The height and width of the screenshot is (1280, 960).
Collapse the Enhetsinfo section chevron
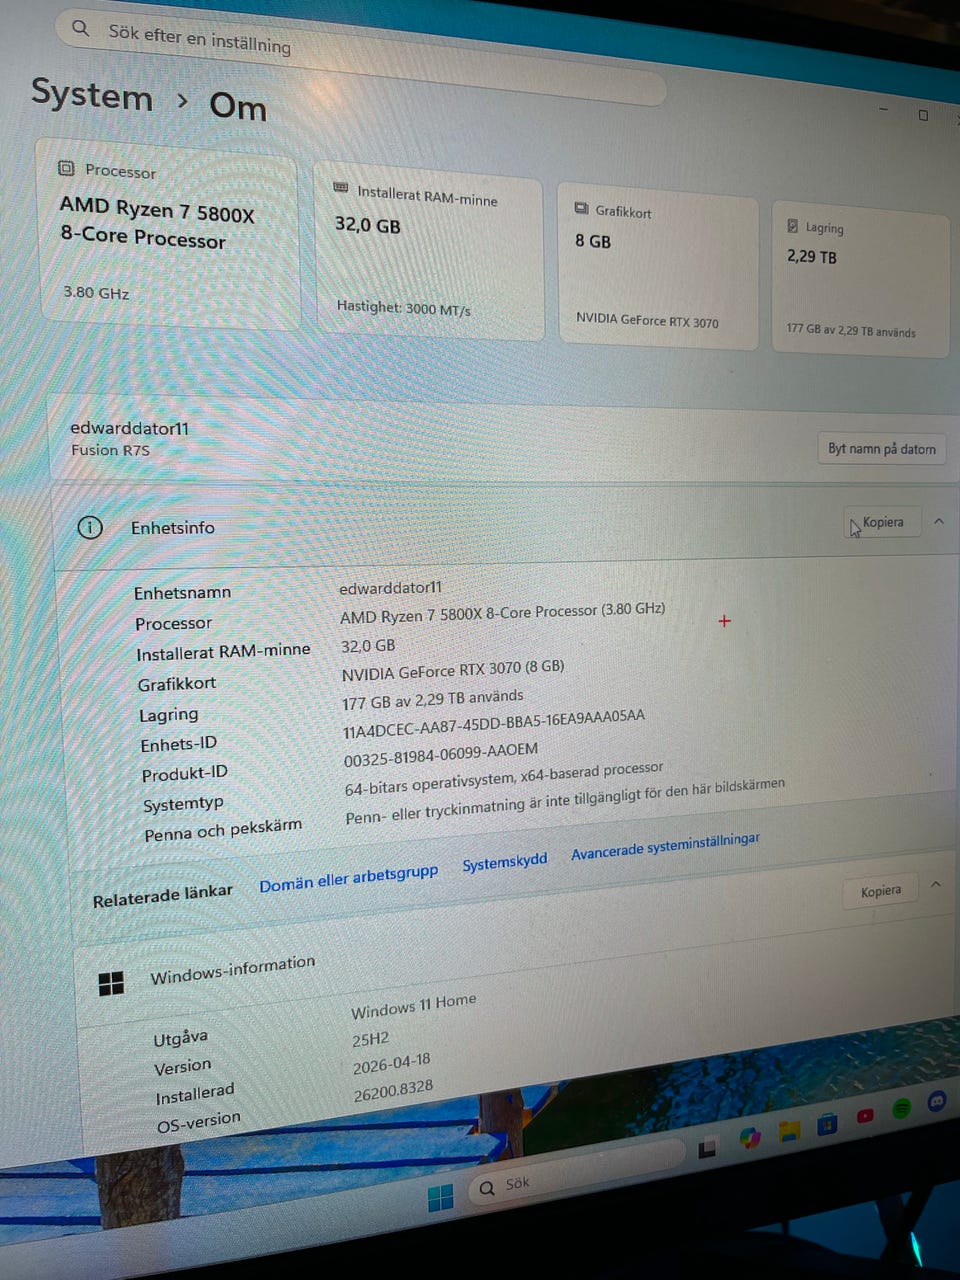click(939, 521)
